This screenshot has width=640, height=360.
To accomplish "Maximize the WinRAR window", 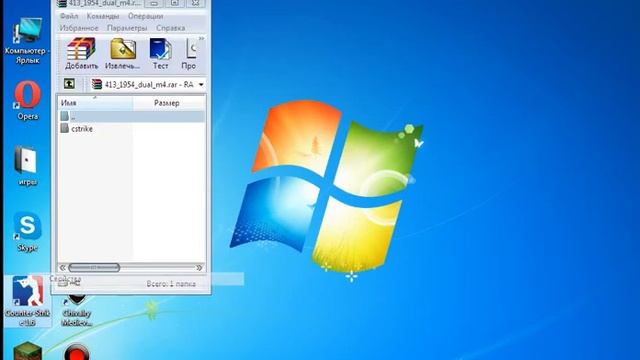I will click(175, 3).
